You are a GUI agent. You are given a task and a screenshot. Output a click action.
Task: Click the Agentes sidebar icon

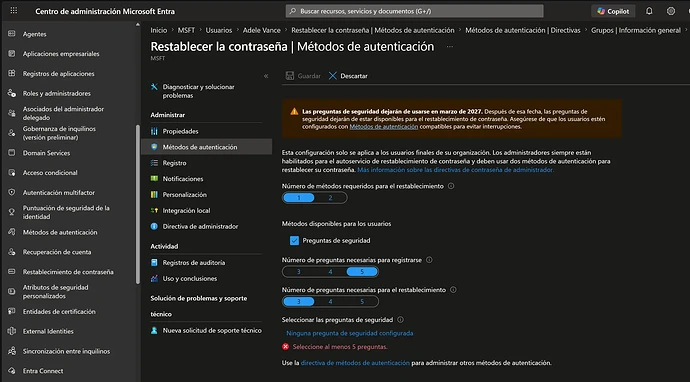coord(12,33)
